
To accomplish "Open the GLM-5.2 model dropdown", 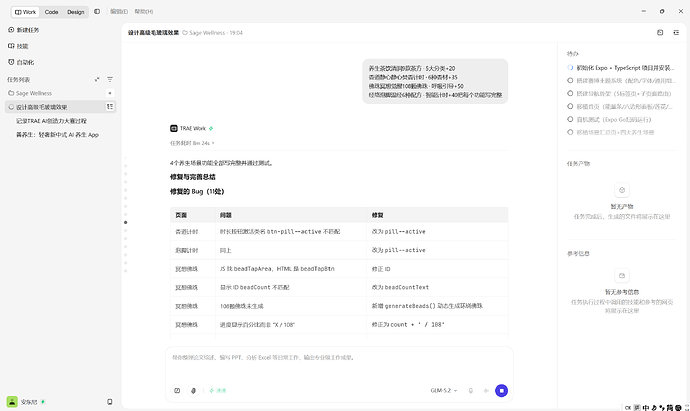I will coord(444,390).
